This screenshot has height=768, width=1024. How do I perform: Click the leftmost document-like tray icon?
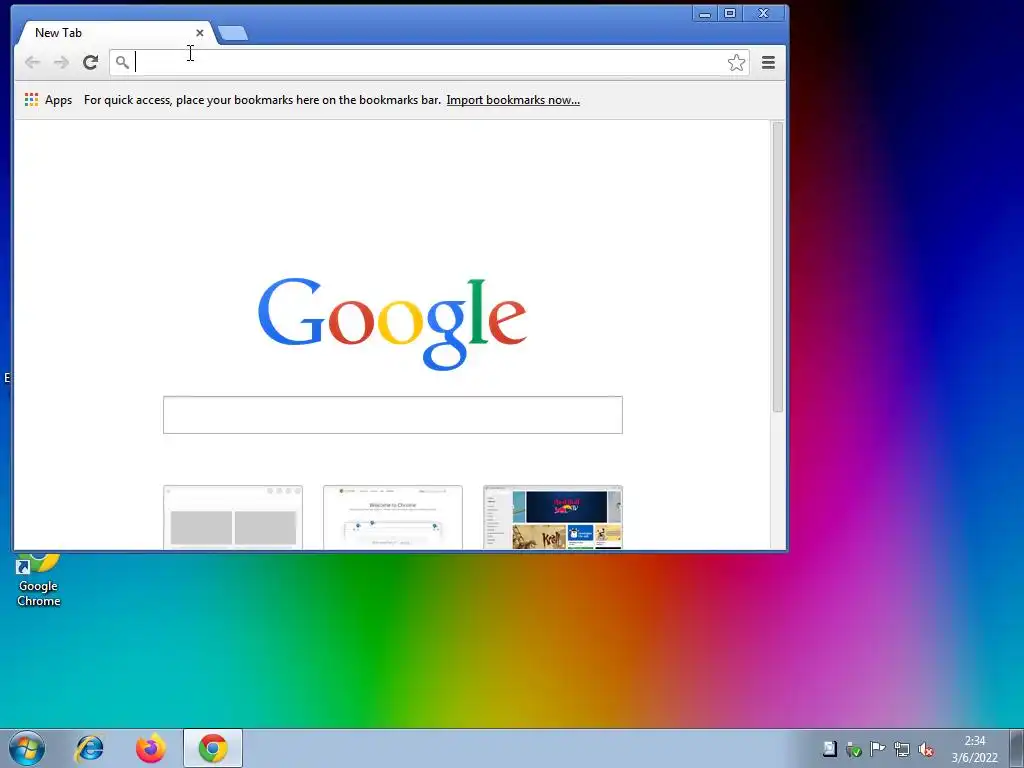coord(829,748)
